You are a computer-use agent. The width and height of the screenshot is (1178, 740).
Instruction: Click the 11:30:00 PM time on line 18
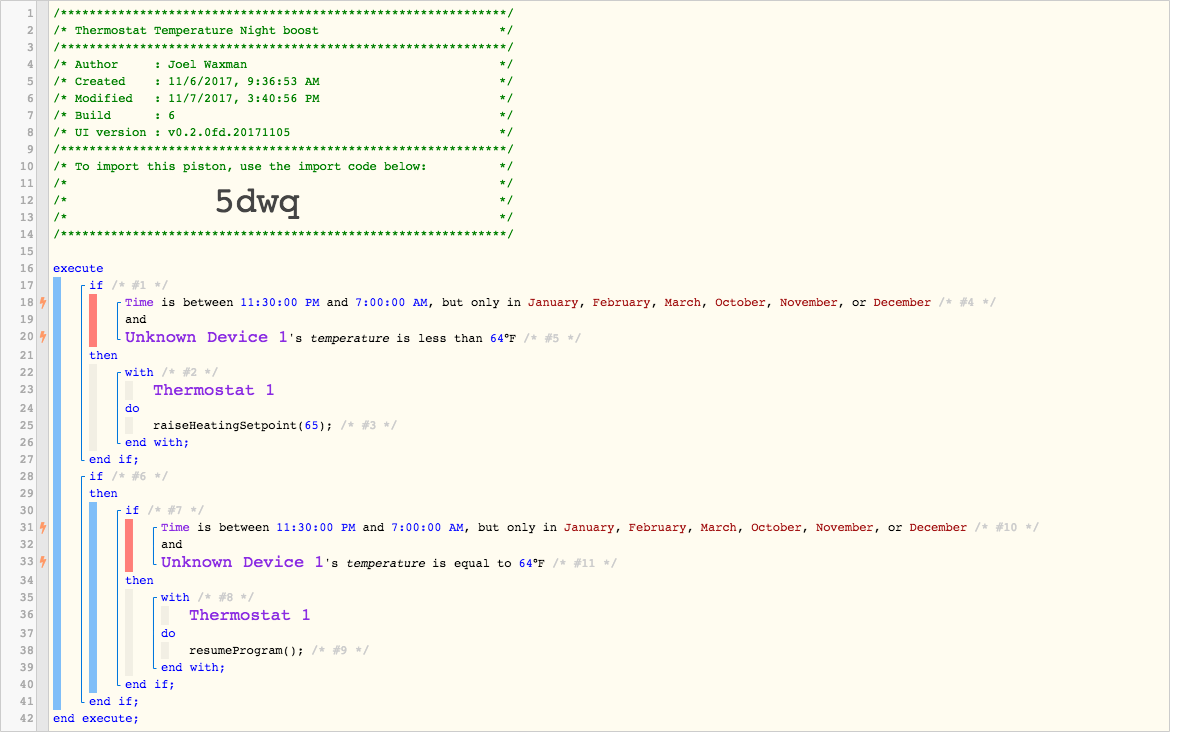coord(279,303)
